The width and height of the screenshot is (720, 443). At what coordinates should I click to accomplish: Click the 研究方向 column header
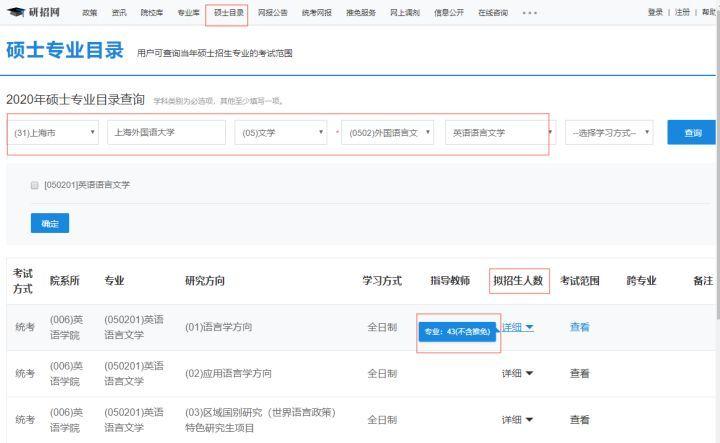point(205,280)
